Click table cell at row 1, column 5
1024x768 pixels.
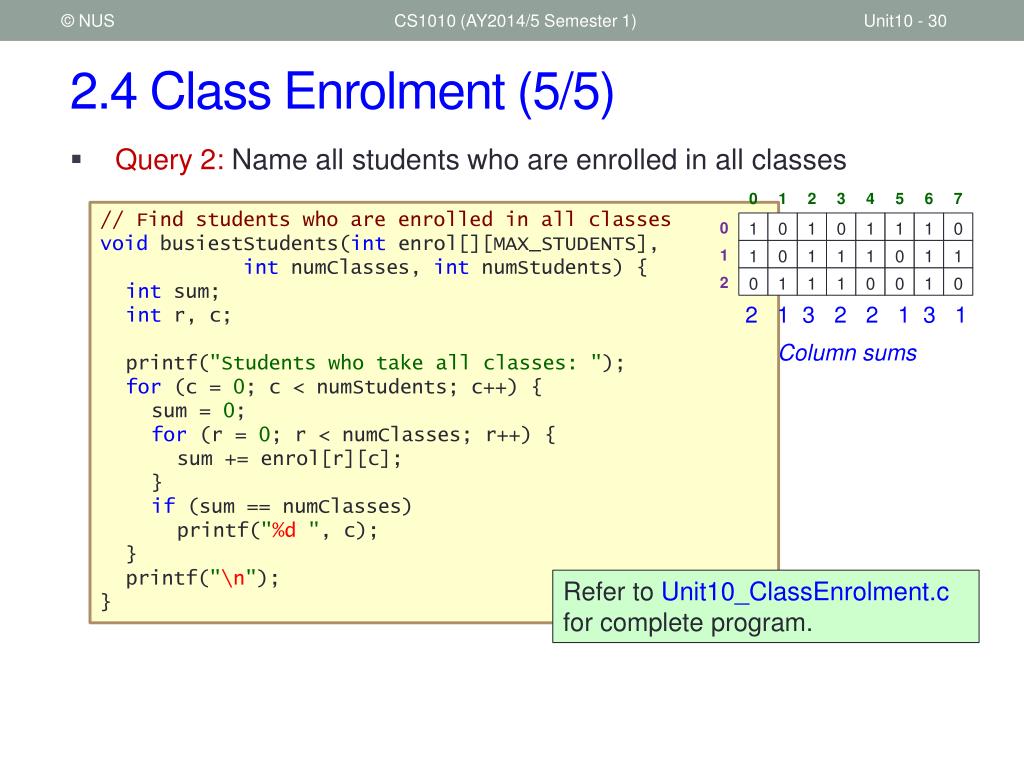pyautogui.click(x=899, y=256)
